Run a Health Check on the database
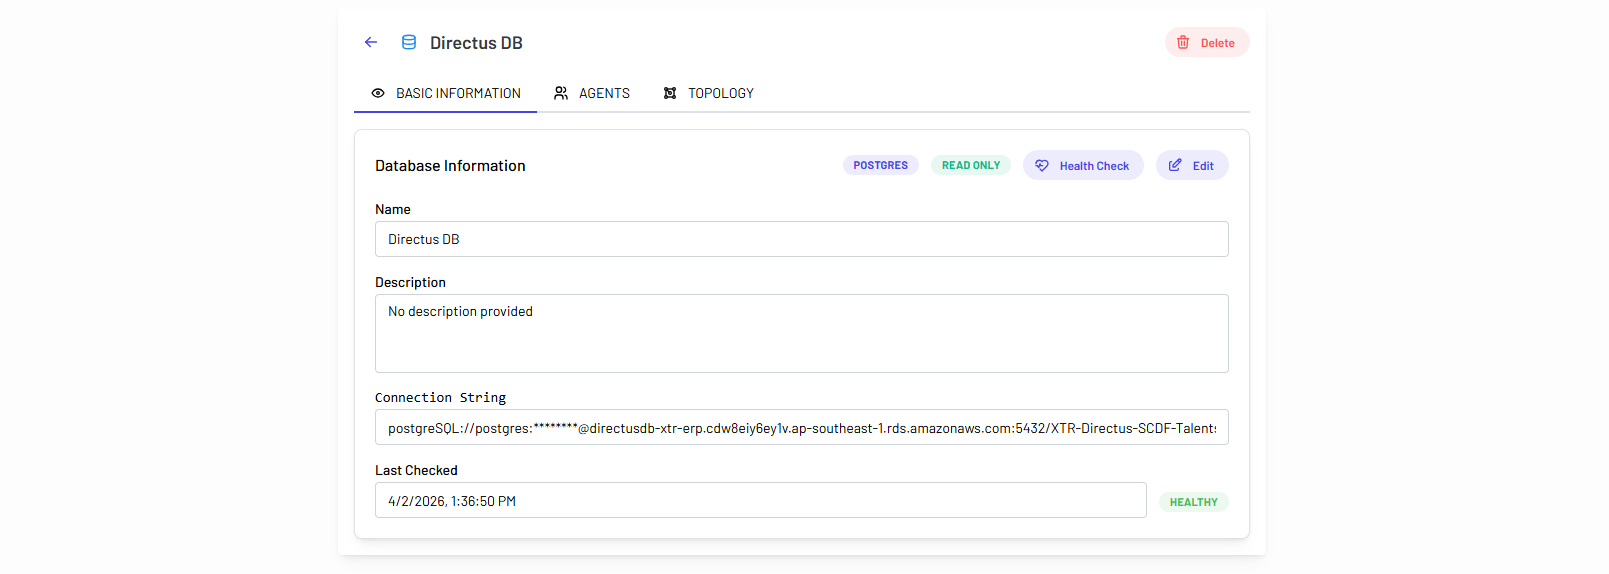Viewport: 1609px width, 574px height. [x=1083, y=165]
